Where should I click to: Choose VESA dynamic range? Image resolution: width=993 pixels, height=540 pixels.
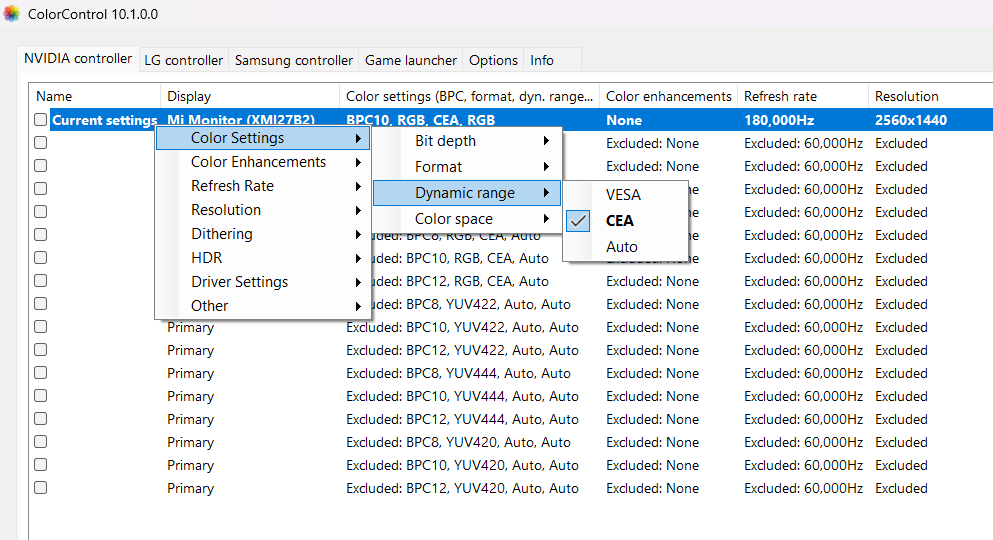(x=625, y=195)
